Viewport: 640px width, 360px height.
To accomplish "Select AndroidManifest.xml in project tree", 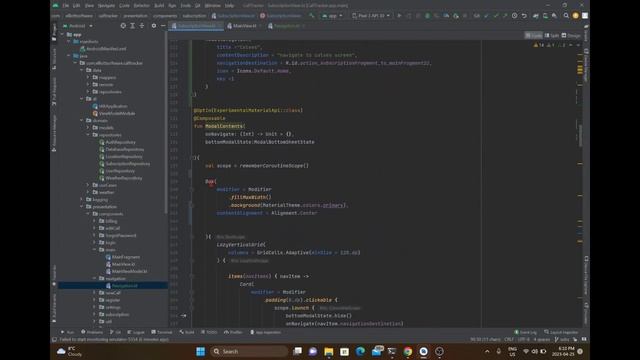I will tap(103, 49).
